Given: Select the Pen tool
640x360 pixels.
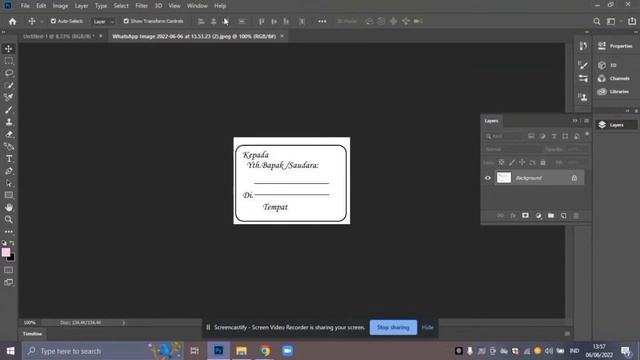Looking at the screenshot, I should click(9, 171).
